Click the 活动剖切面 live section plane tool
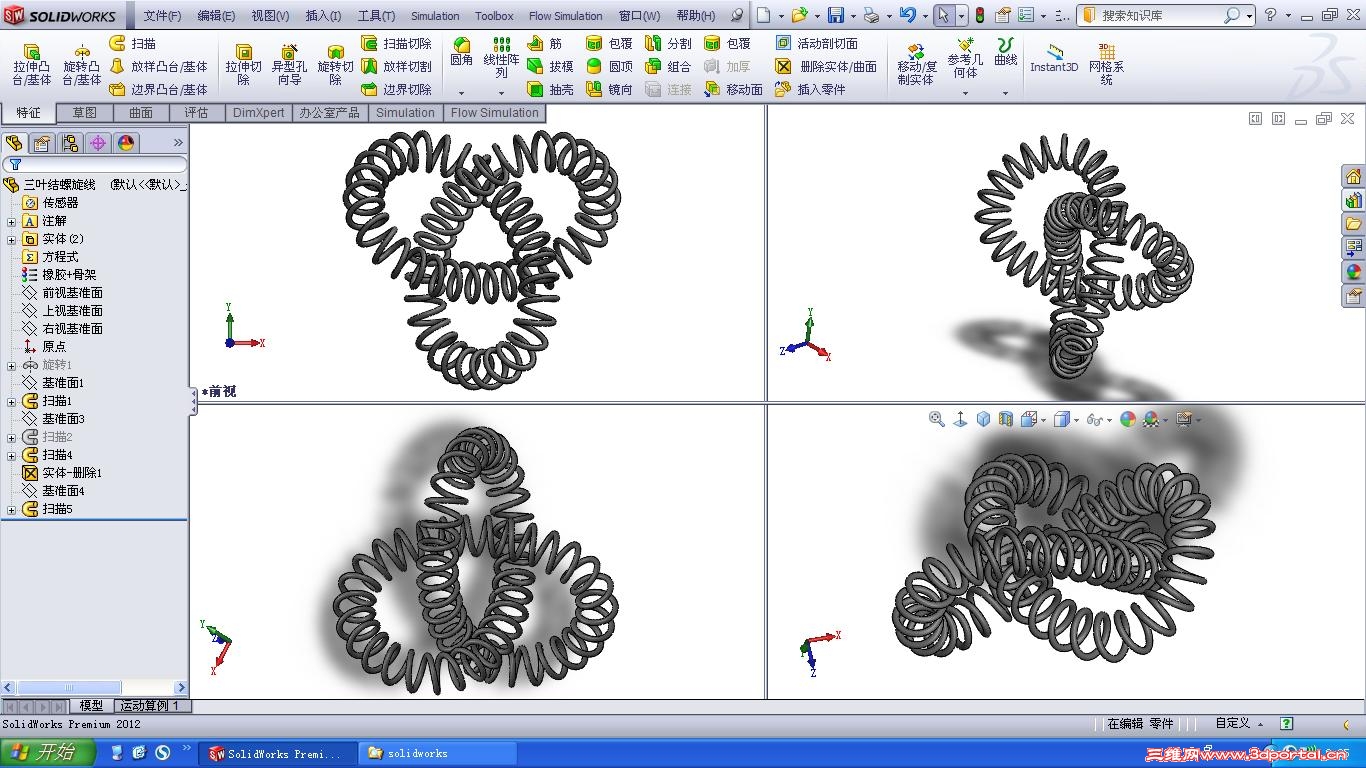 [x=817, y=44]
